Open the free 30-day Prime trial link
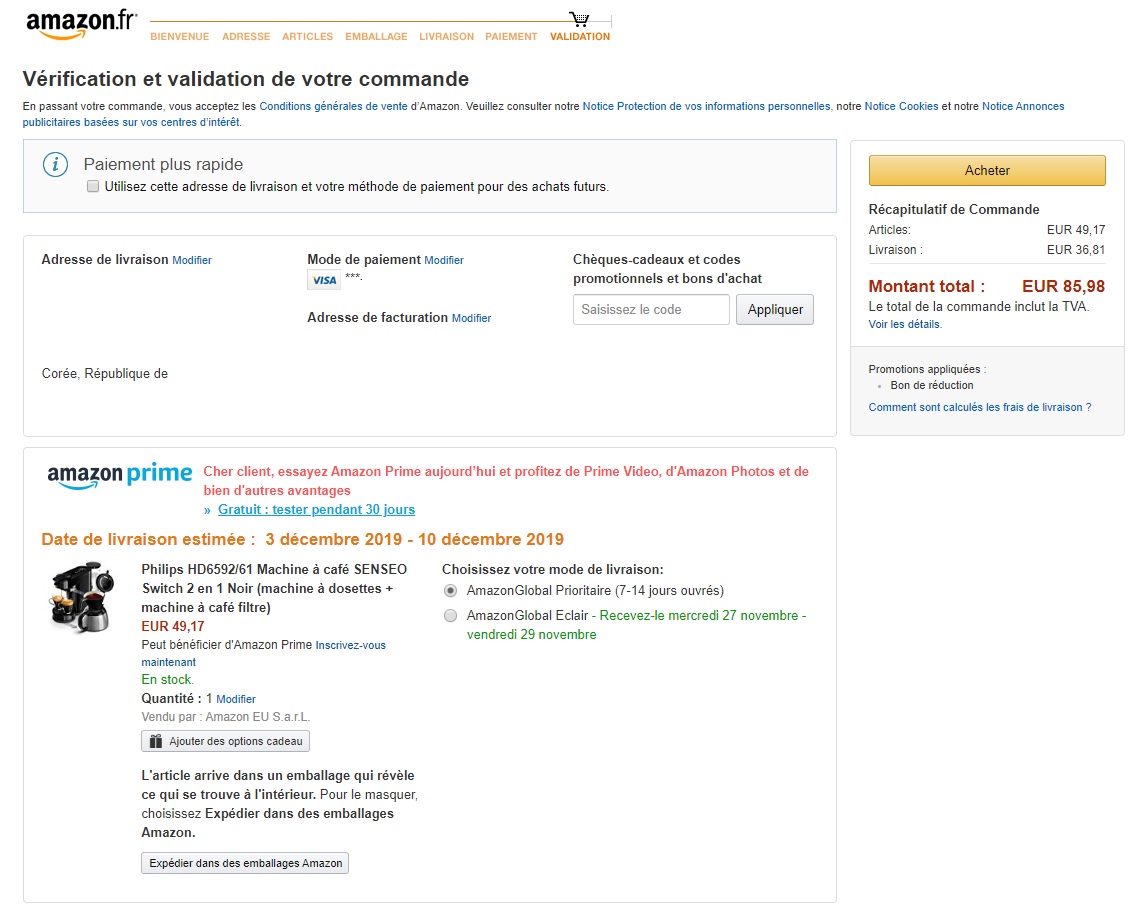1137x909 pixels. pyautogui.click(x=316, y=510)
